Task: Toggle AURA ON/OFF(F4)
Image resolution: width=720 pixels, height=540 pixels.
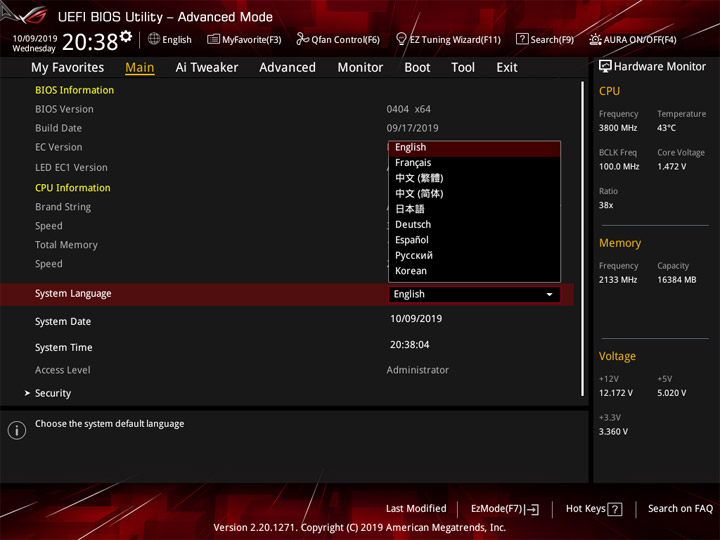Action: 633,39
